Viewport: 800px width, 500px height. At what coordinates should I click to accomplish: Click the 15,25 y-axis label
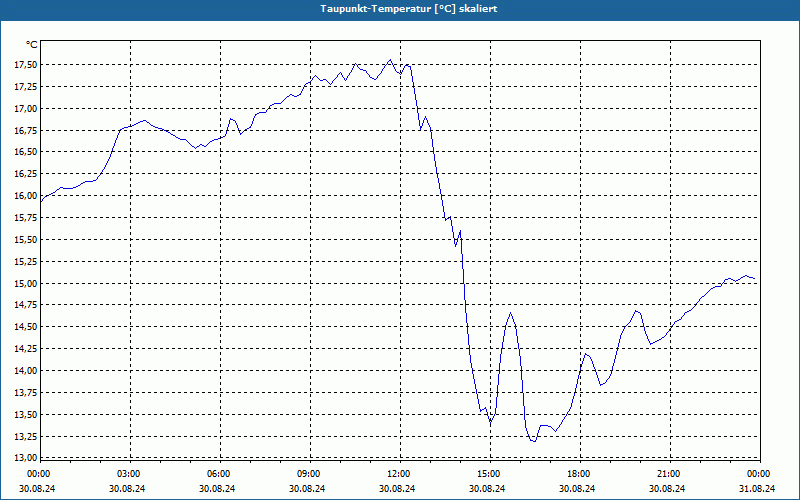(x=26, y=262)
